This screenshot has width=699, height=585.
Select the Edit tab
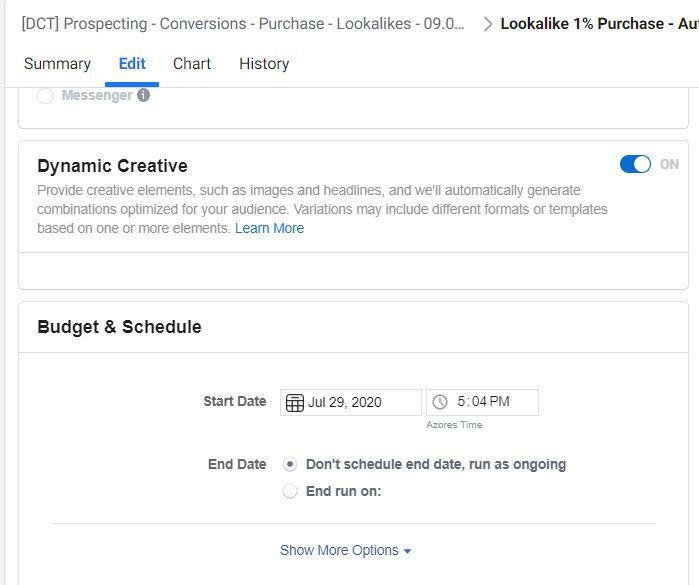coord(132,64)
